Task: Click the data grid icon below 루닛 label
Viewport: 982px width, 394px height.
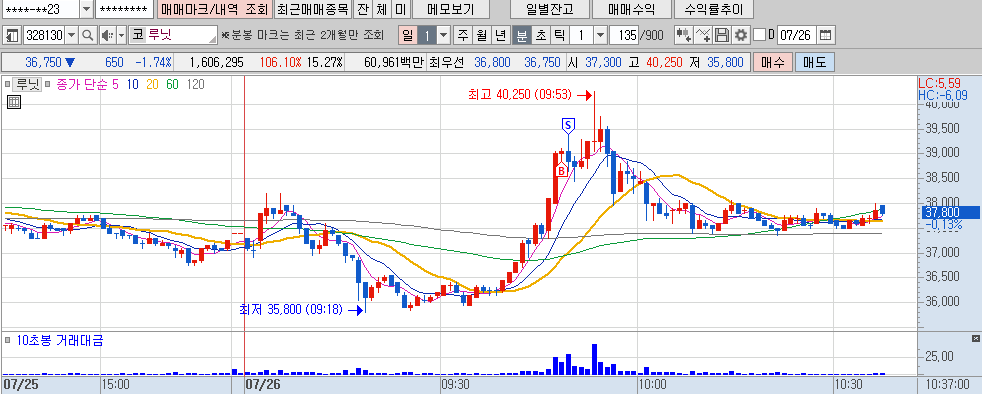Action: tap(14, 102)
